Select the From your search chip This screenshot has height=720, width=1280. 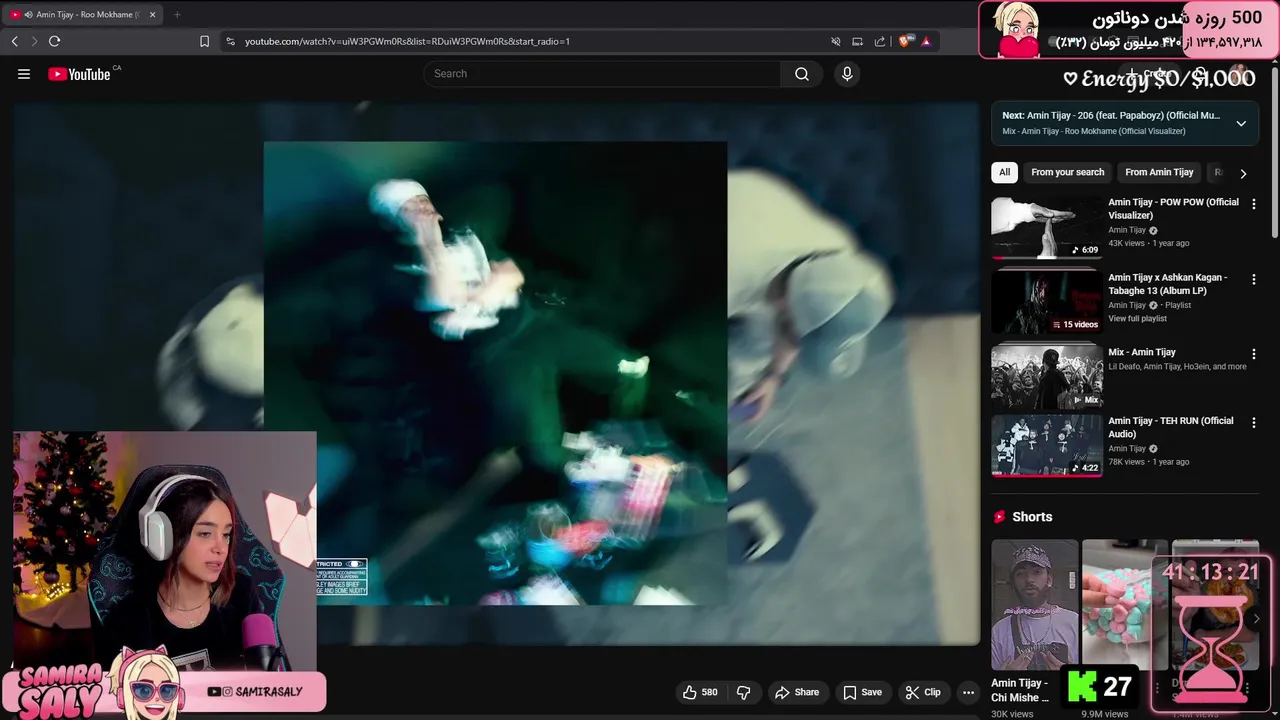pyautogui.click(x=1068, y=172)
